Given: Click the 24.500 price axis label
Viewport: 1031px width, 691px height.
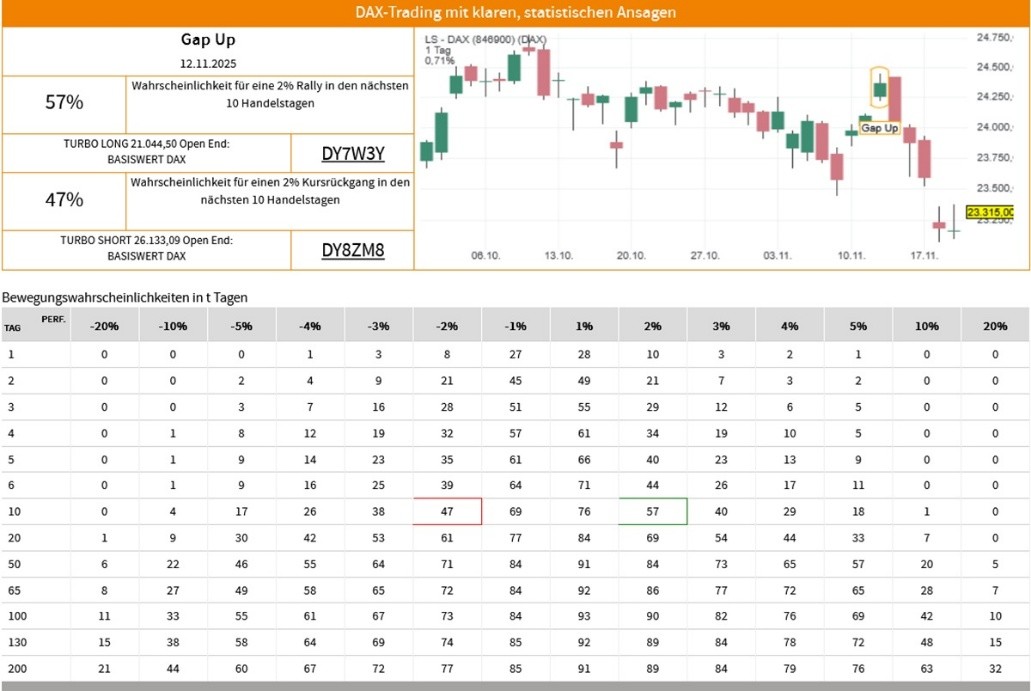Looking at the screenshot, I should pyautogui.click(x=994, y=67).
